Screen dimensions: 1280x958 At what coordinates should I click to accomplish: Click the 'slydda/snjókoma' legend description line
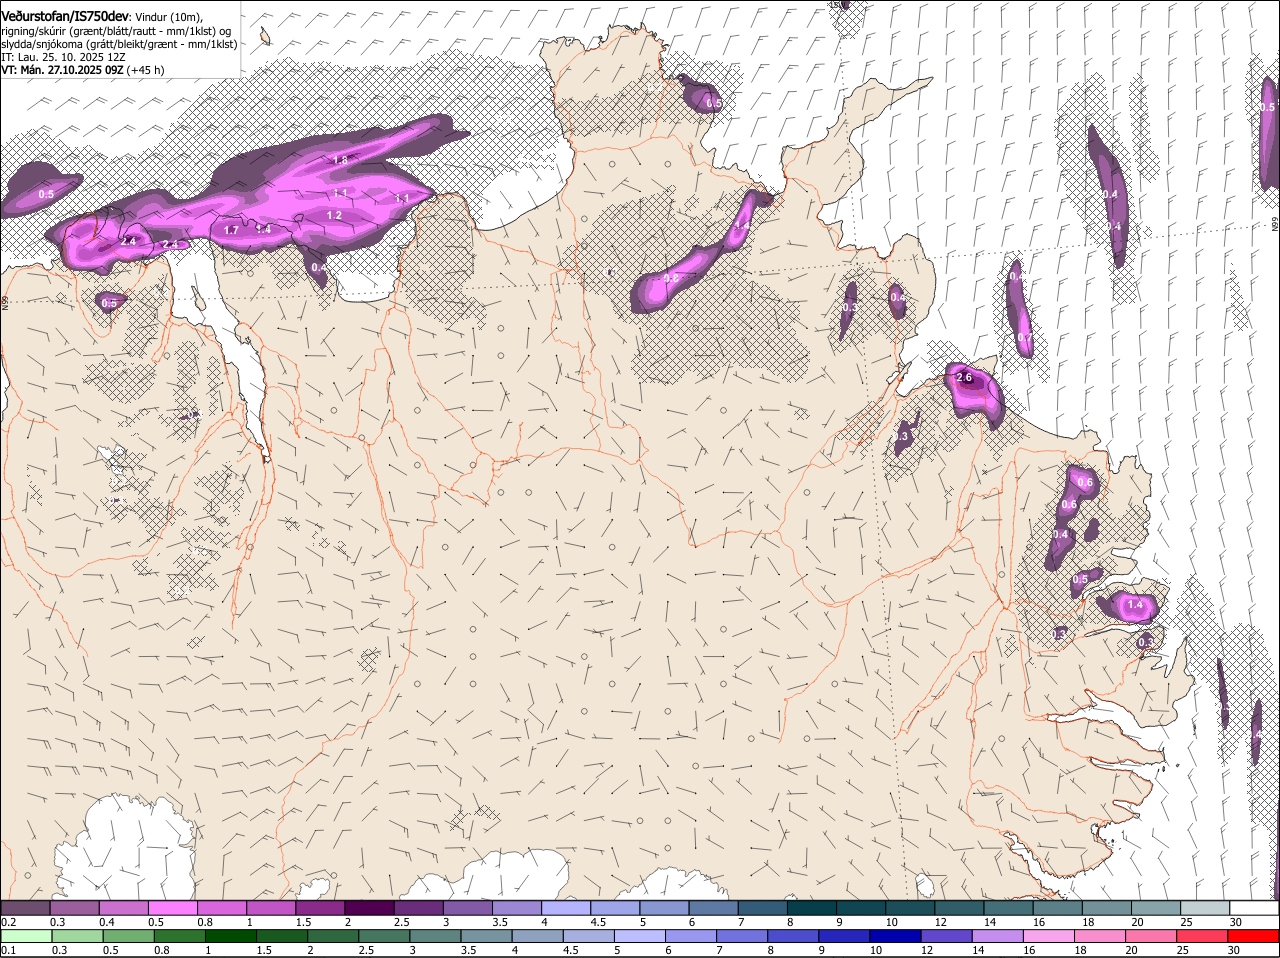(x=119, y=44)
